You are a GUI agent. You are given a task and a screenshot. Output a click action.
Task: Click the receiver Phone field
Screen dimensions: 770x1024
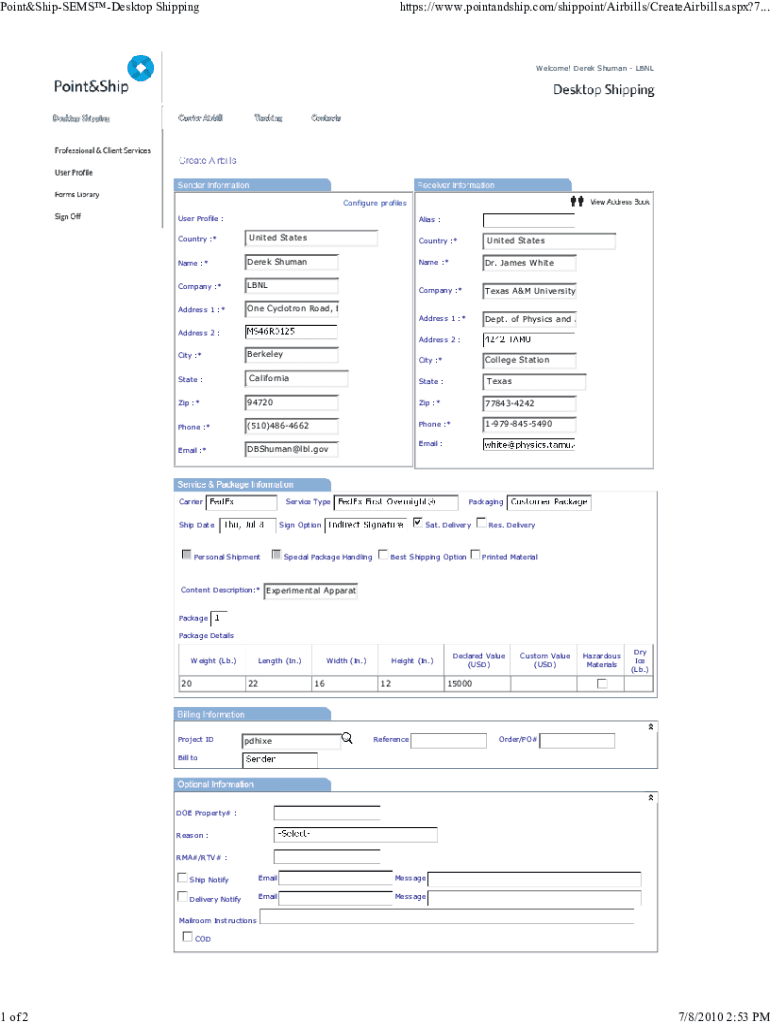529,424
